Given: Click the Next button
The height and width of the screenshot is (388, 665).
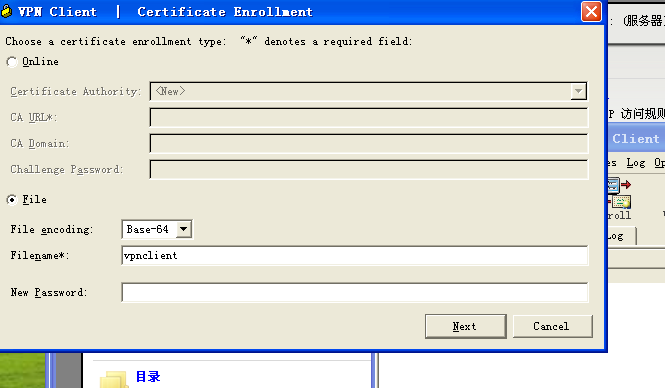Looking at the screenshot, I should click(x=466, y=326).
